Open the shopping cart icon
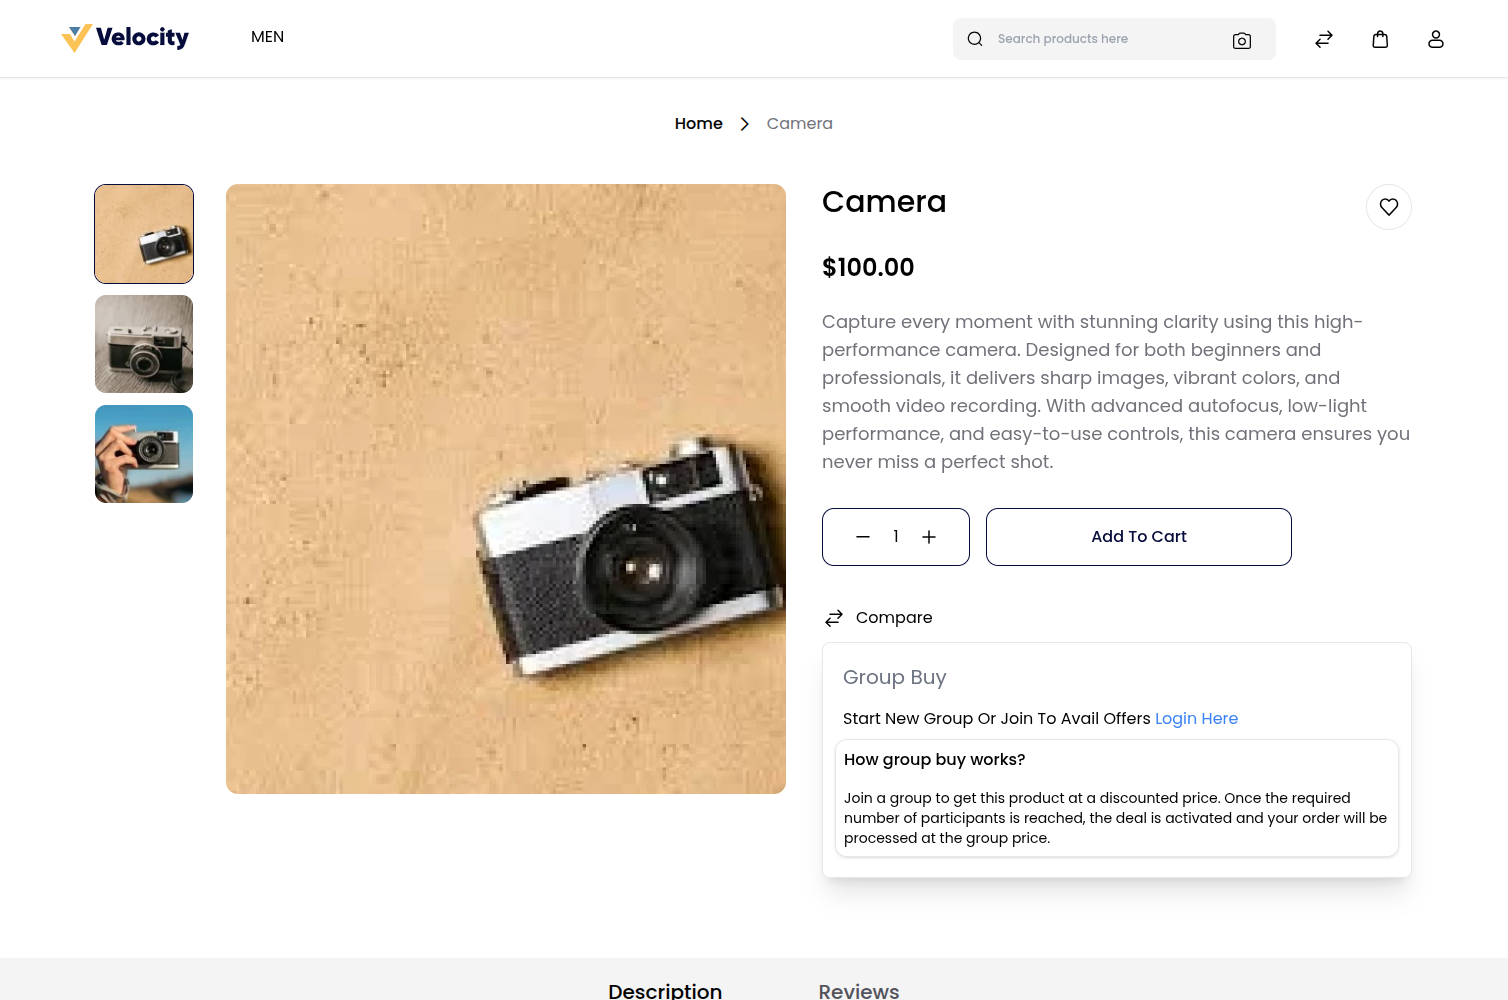 point(1380,38)
